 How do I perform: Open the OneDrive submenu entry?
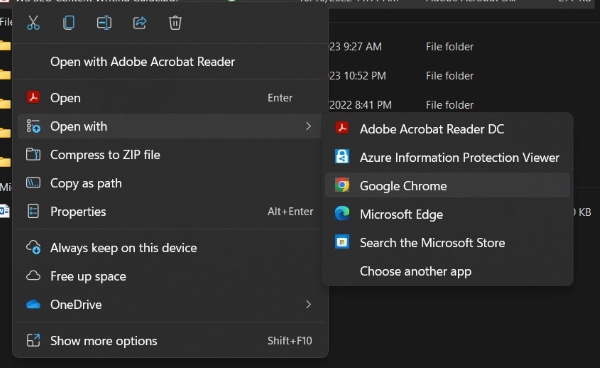click(170, 305)
